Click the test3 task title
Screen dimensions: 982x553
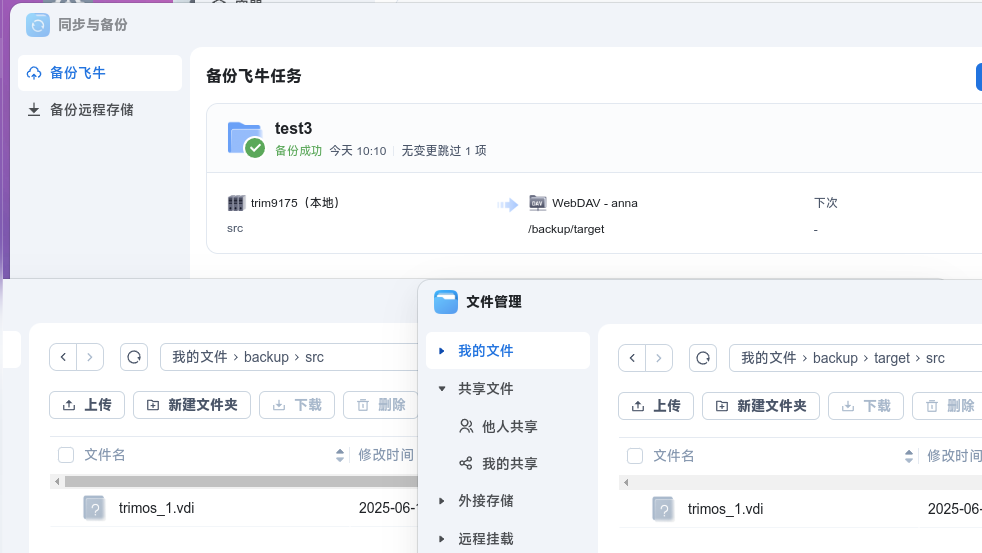coord(293,128)
